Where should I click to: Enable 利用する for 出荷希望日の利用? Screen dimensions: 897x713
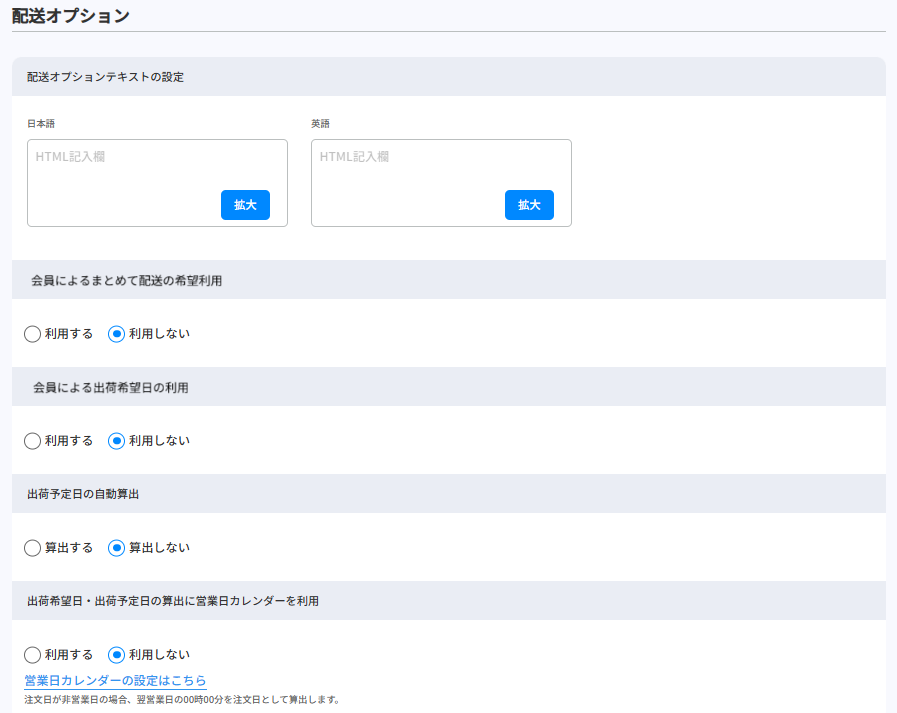33,441
